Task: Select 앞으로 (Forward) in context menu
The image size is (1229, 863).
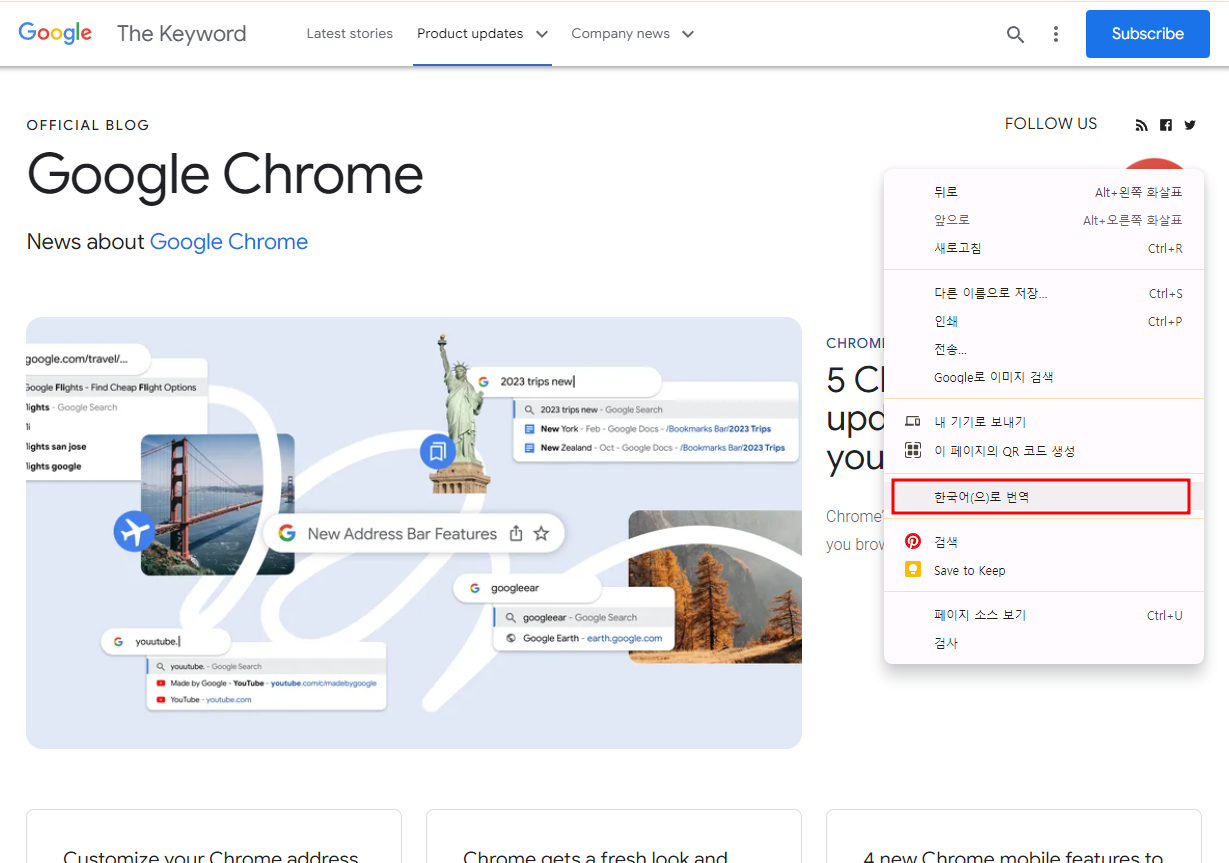Action: (x=1044, y=220)
